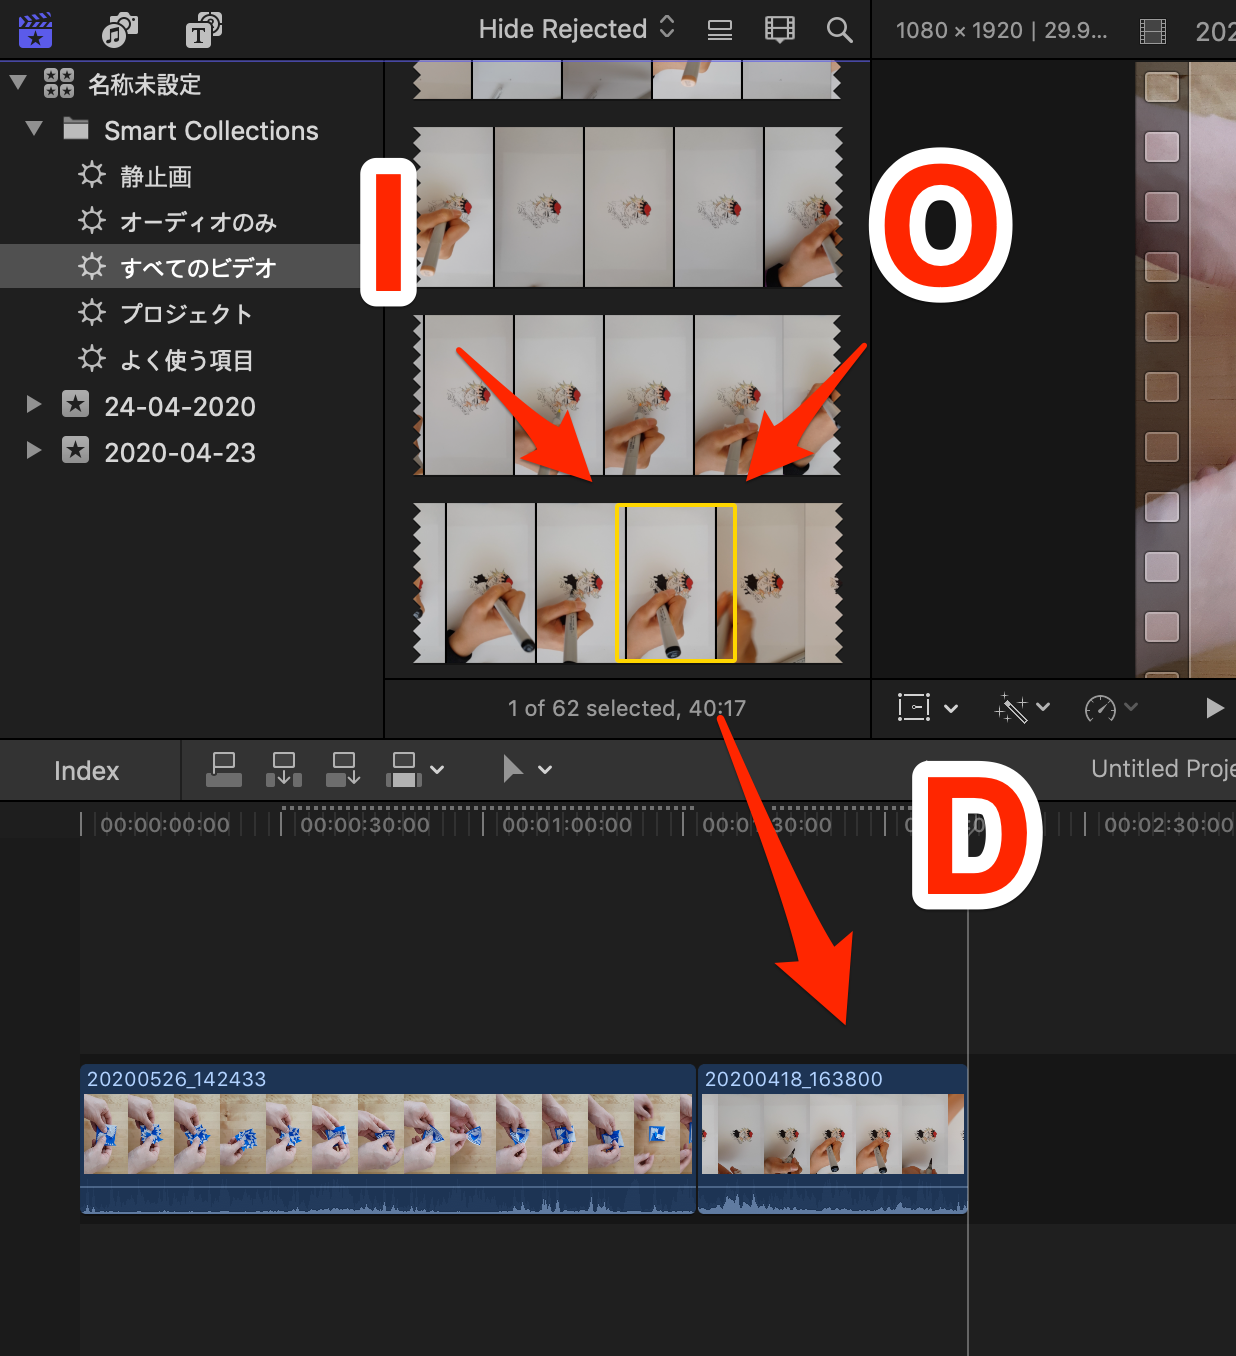Click the timeline ruler at 00:00:30:00
This screenshot has width=1236, height=1356.
(x=365, y=825)
